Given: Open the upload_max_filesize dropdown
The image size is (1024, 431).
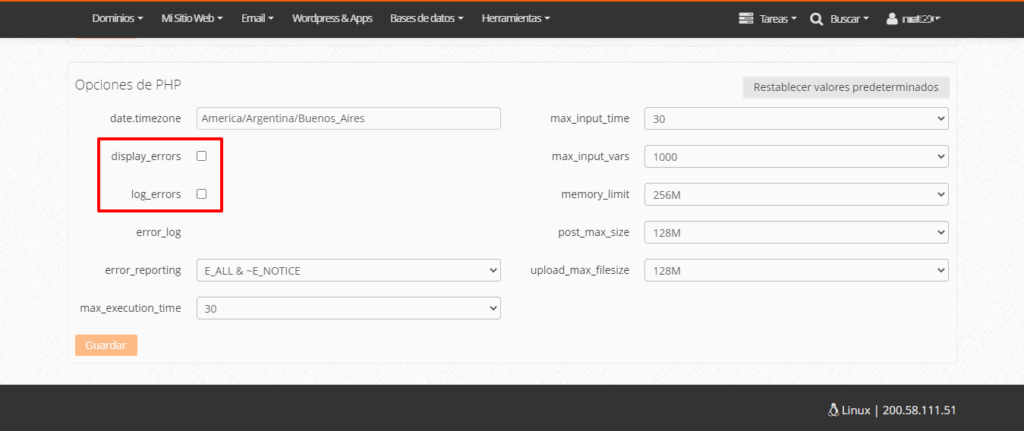Looking at the screenshot, I should [797, 270].
